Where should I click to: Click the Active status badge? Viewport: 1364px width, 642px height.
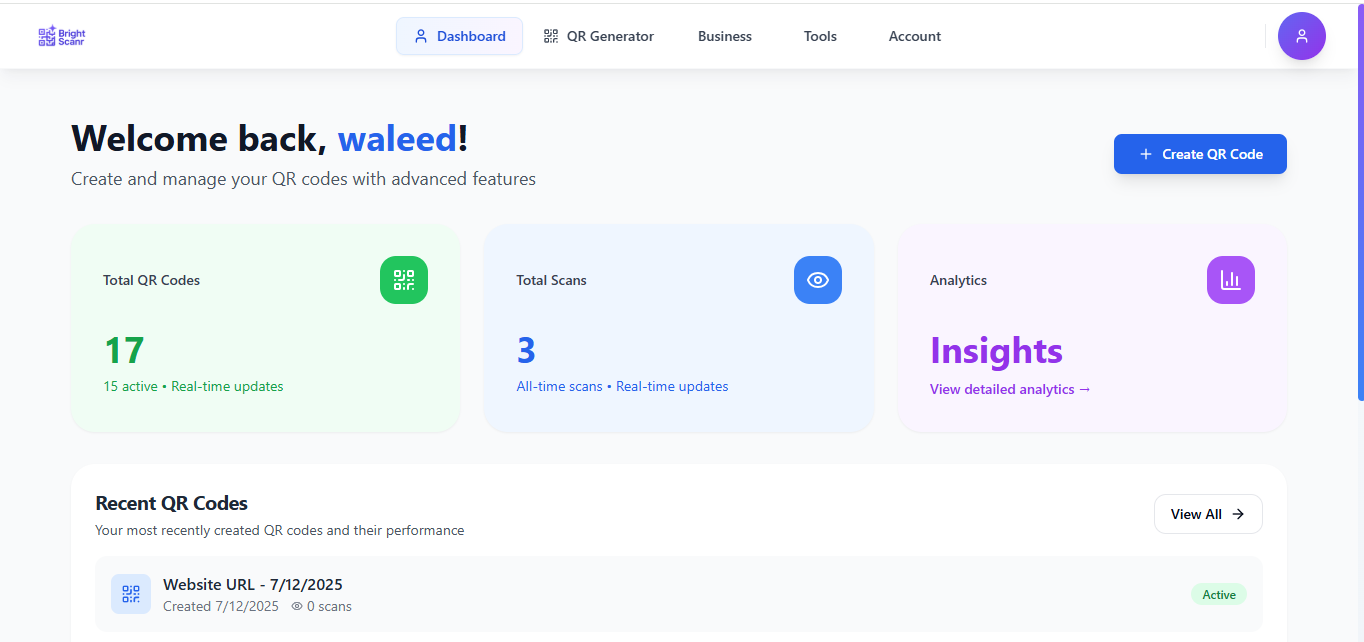pos(1219,594)
